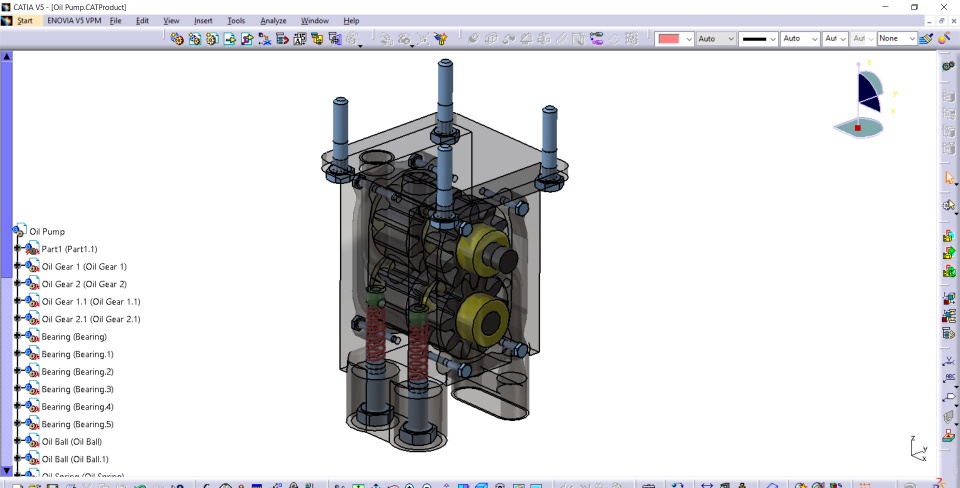Expand the Bearing (Bearing) node
The height and width of the screenshot is (488, 960).
point(18,336)
